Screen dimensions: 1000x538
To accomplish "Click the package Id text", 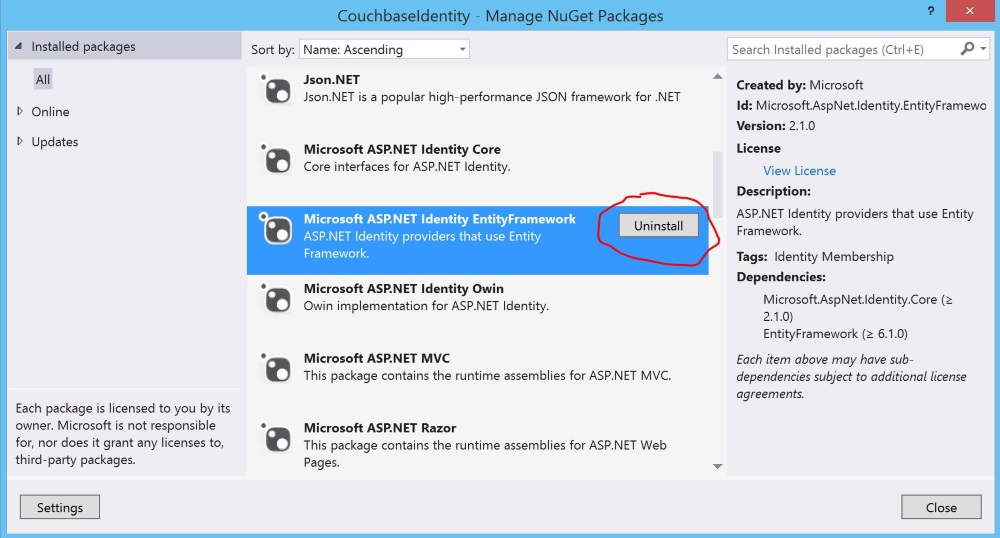I will coord(861,105).
